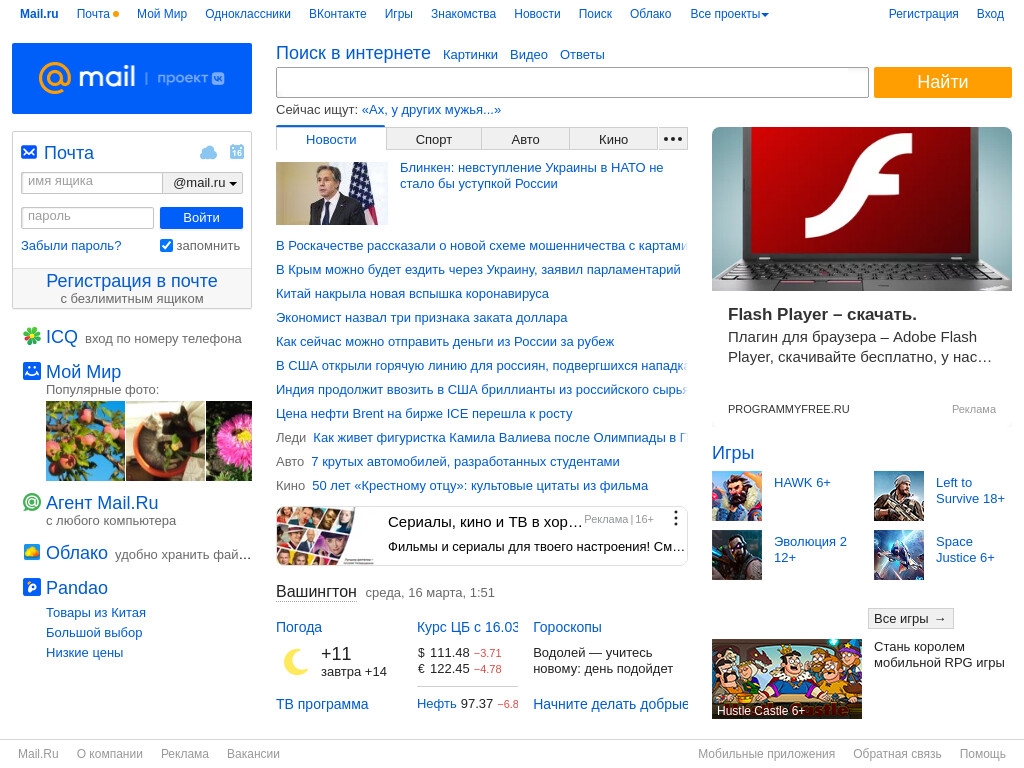Image resolution: width=1024 pixels, height=768 pixels.
Task: Open trending query «Ах, у других мужья...»
Action: point(431,110)
